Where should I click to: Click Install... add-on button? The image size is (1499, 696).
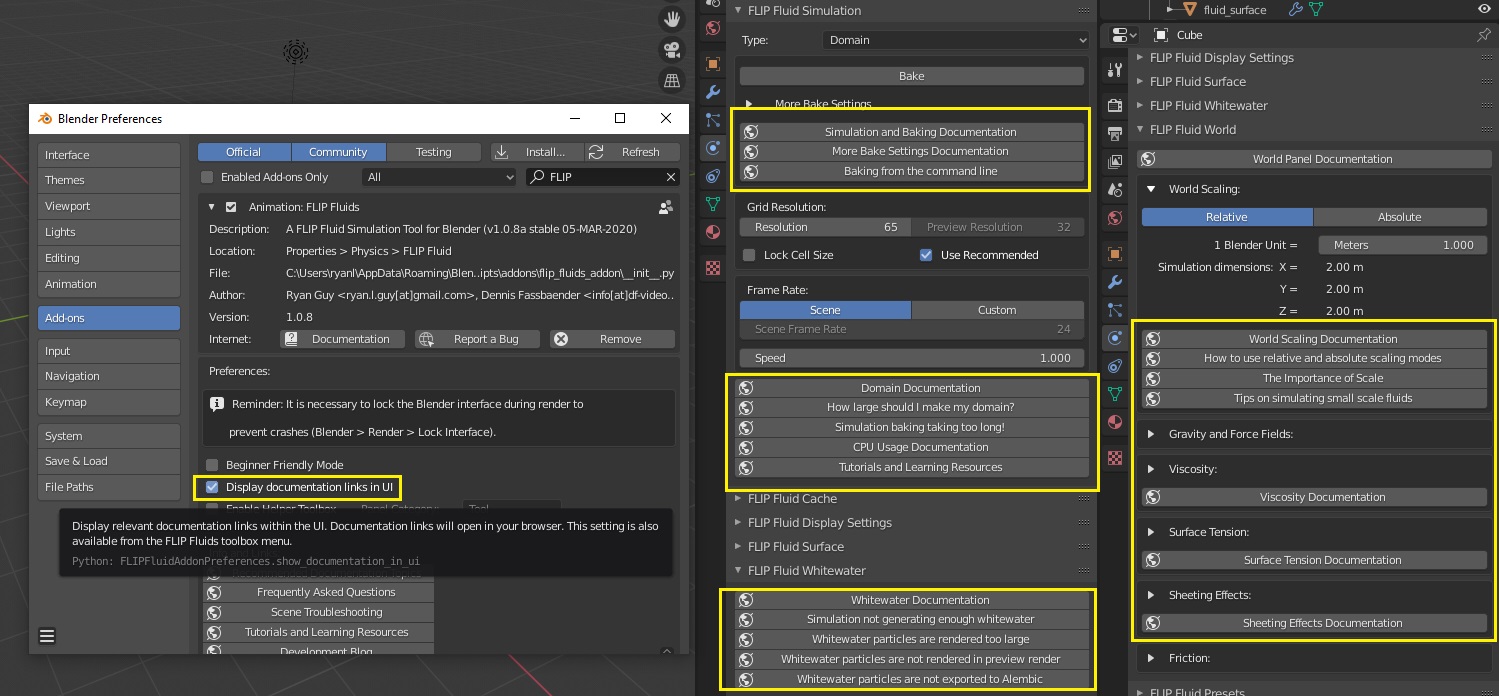click(x=536, y=152)
